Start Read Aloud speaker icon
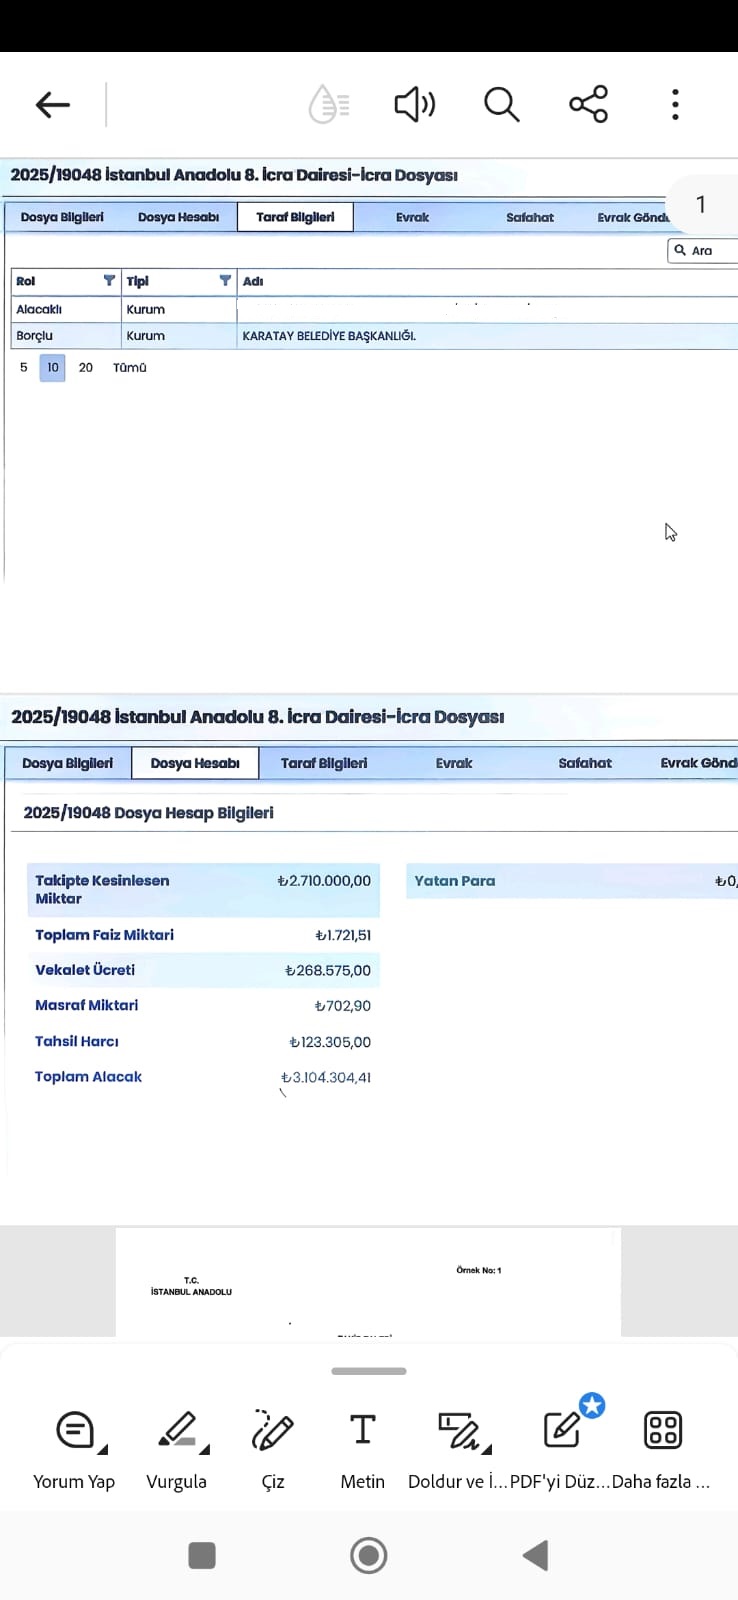Image resolution: width=738 pixels, height=1600 pixels. coord(414,104)
